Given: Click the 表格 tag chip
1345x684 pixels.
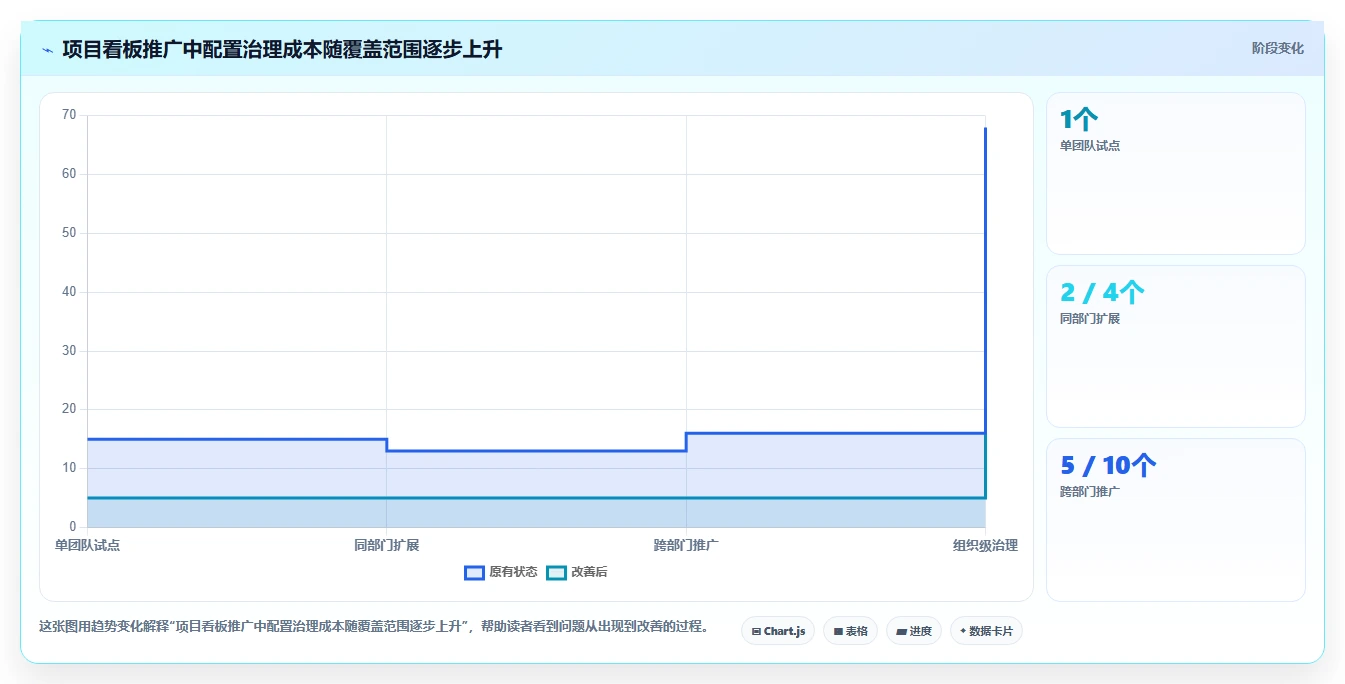Looking at the screenshot, I should [850, 631].
